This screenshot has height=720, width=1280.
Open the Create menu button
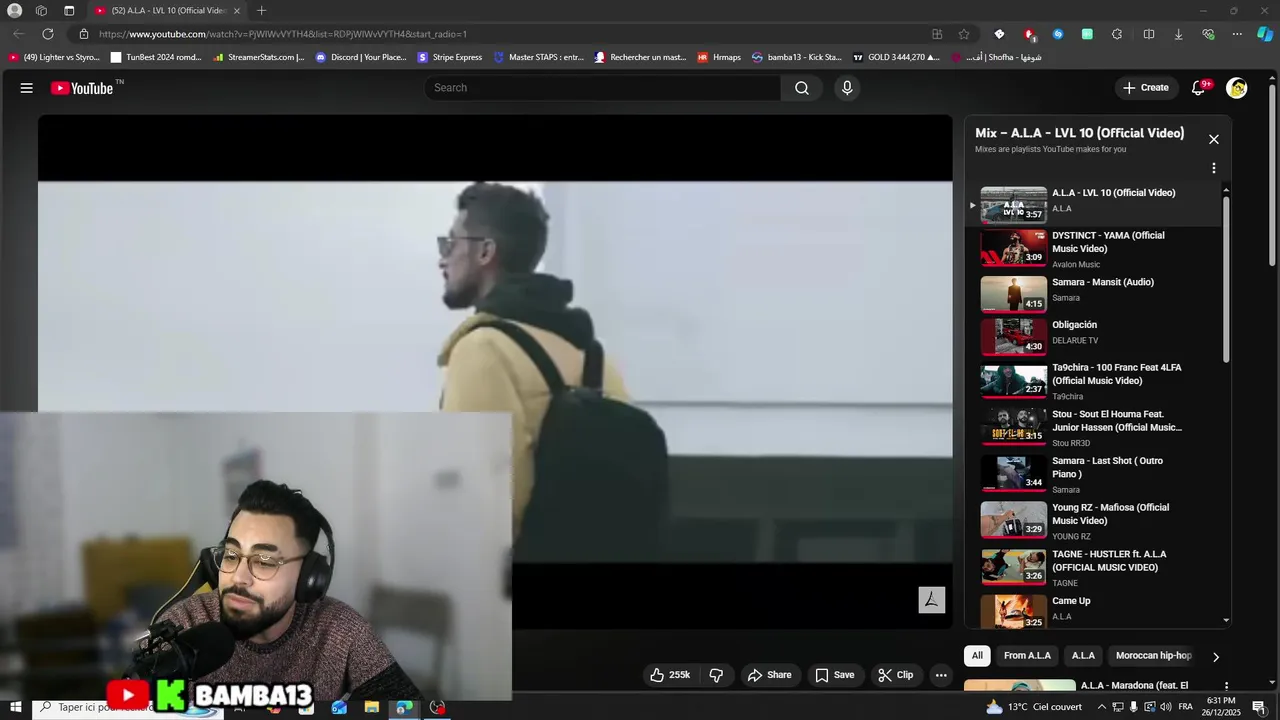(x=1145, y=88)
